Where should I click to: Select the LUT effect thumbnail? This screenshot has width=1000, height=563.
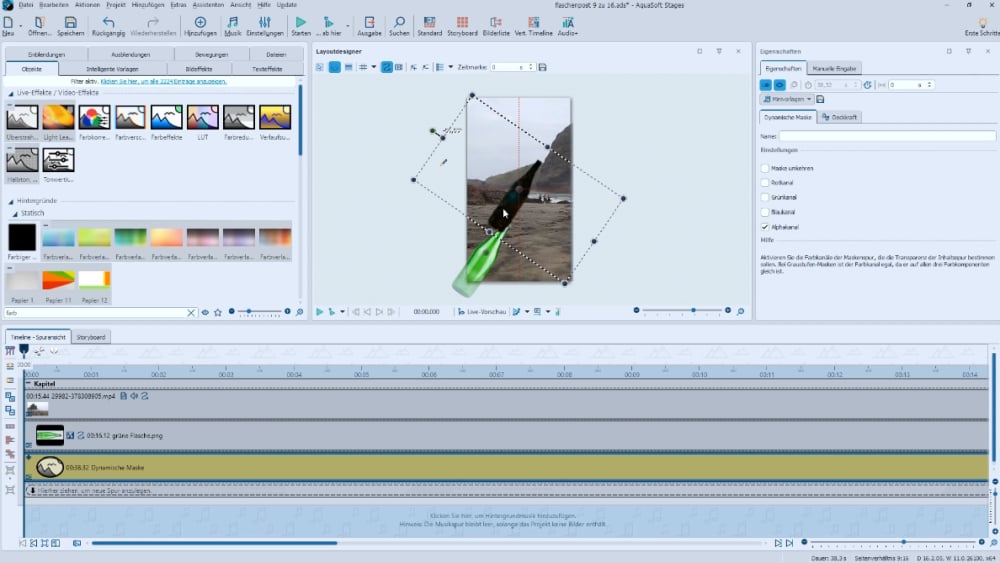(203, 118)
